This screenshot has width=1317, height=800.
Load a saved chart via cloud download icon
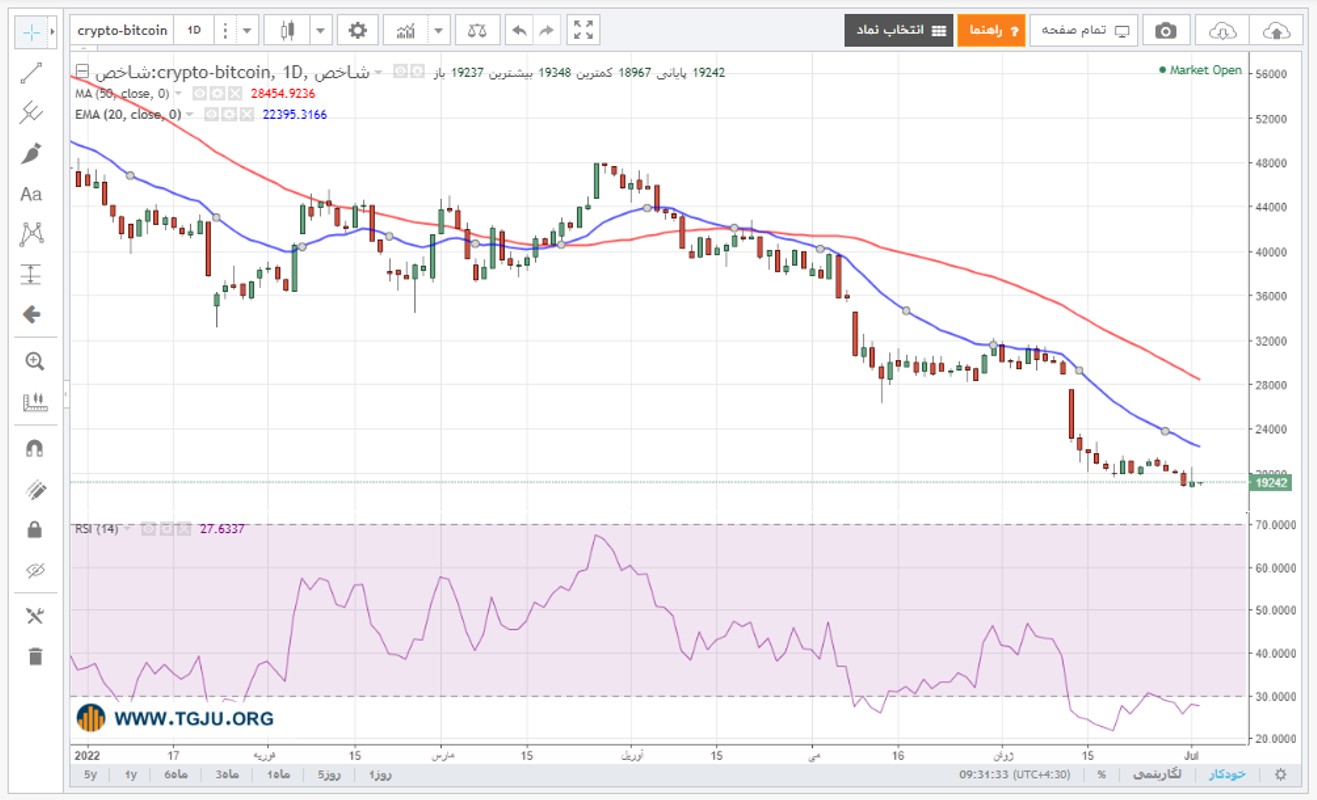(1222, 30)
